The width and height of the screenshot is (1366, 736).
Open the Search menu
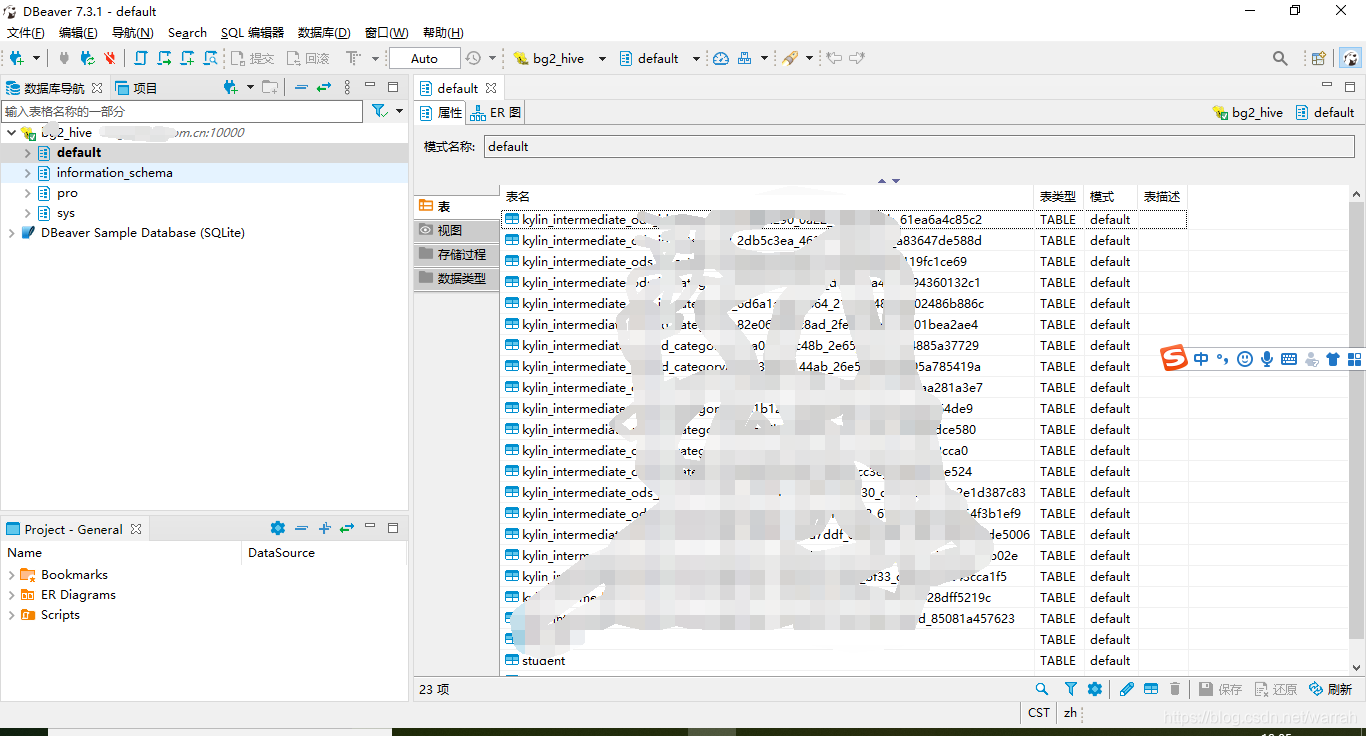(x=187, y=33)
